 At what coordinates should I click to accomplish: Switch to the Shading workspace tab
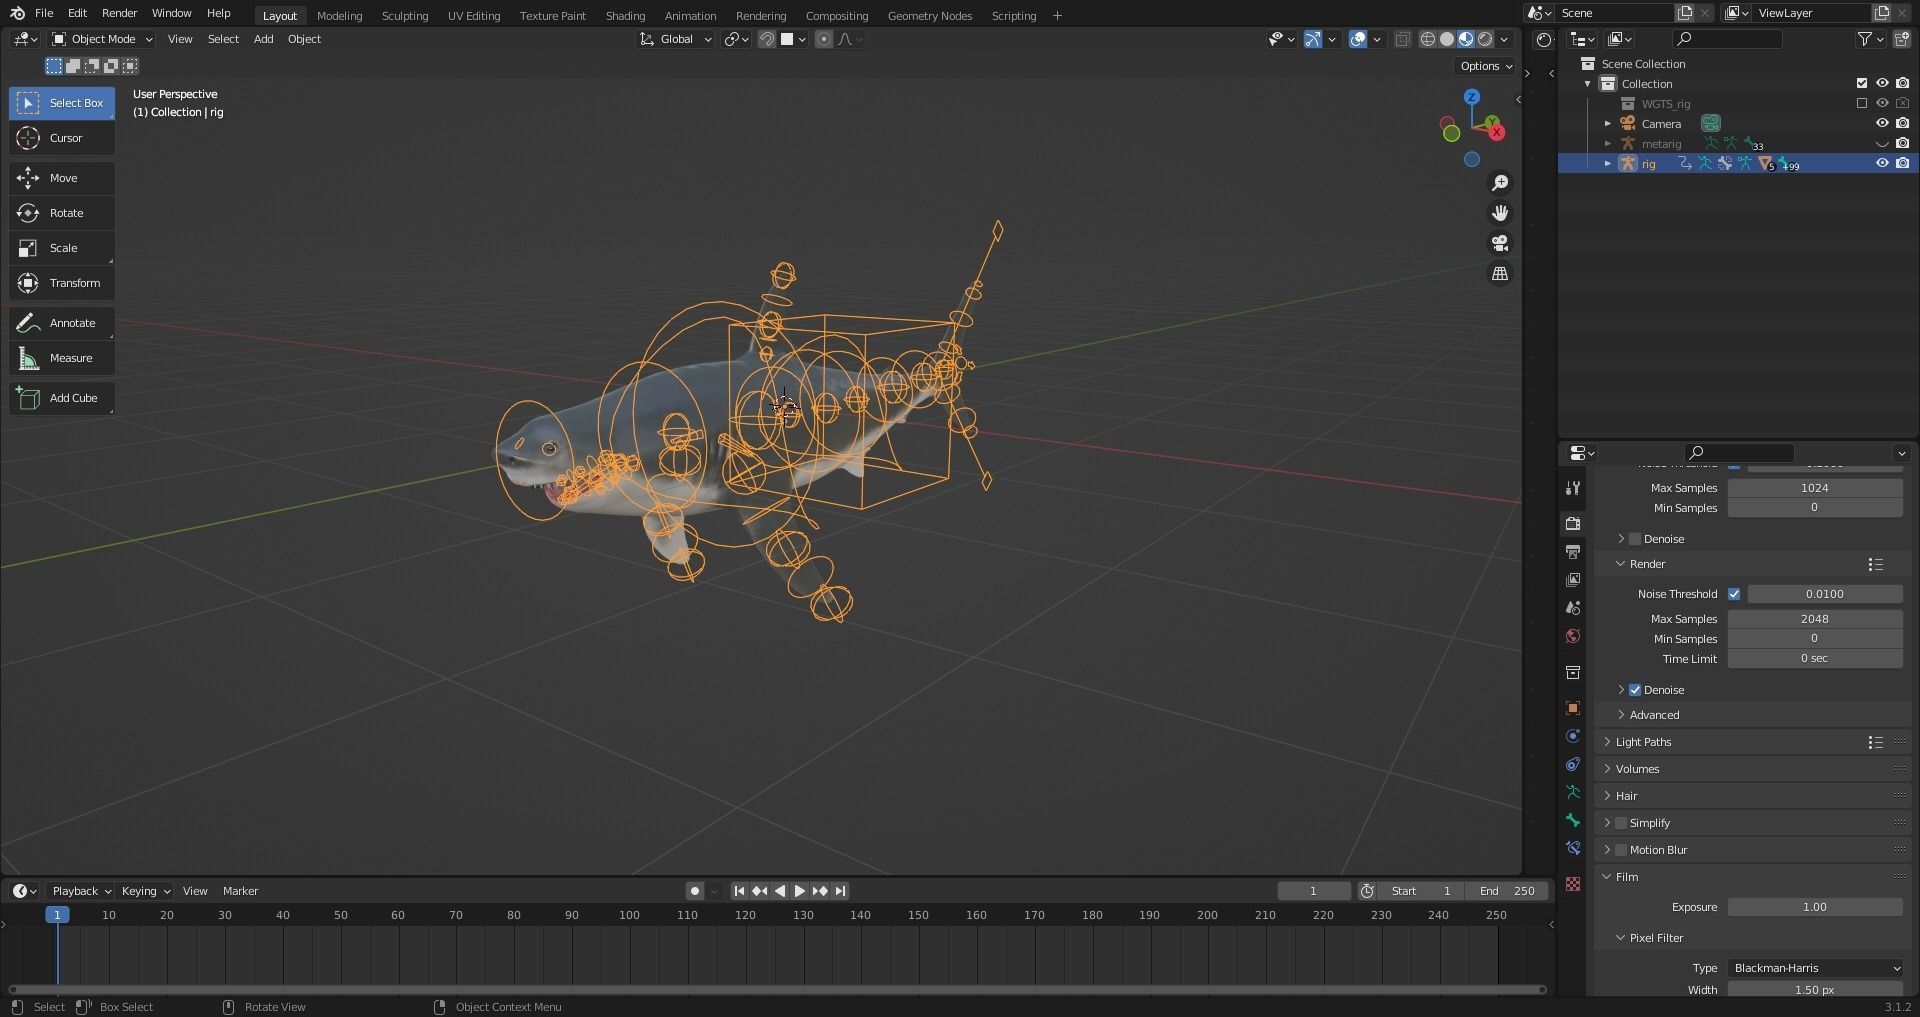point(625,15)
